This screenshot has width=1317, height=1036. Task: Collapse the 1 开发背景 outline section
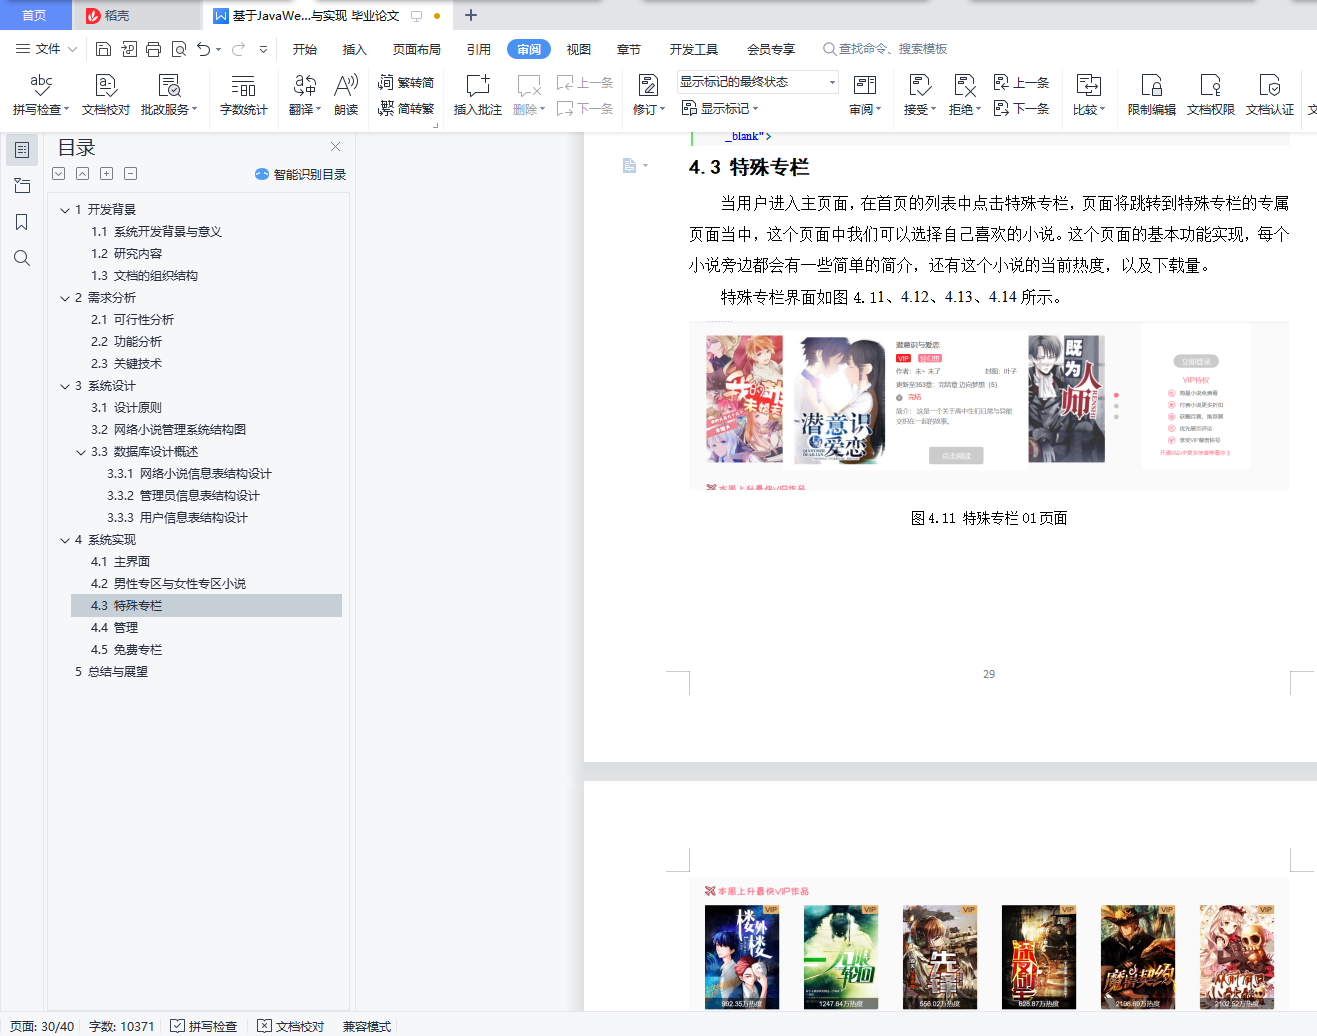click(x=65, y=210)
